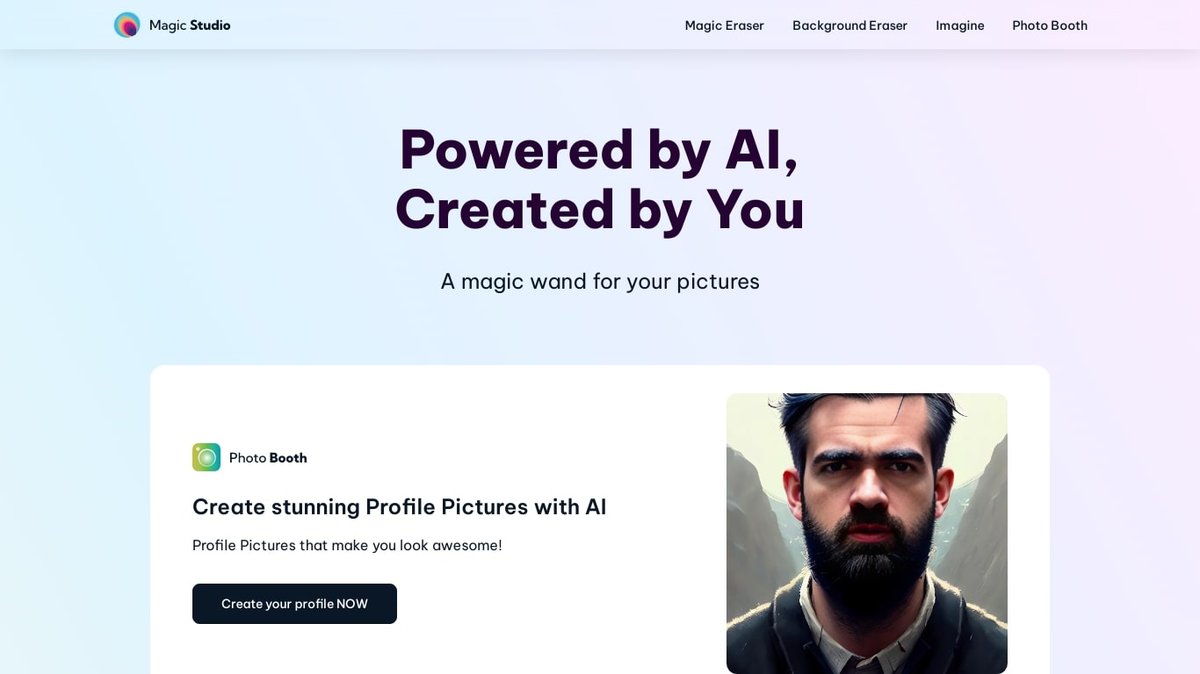Navigate to Background Eraser
Screen dimensions: 1200x674
(849, 25)
